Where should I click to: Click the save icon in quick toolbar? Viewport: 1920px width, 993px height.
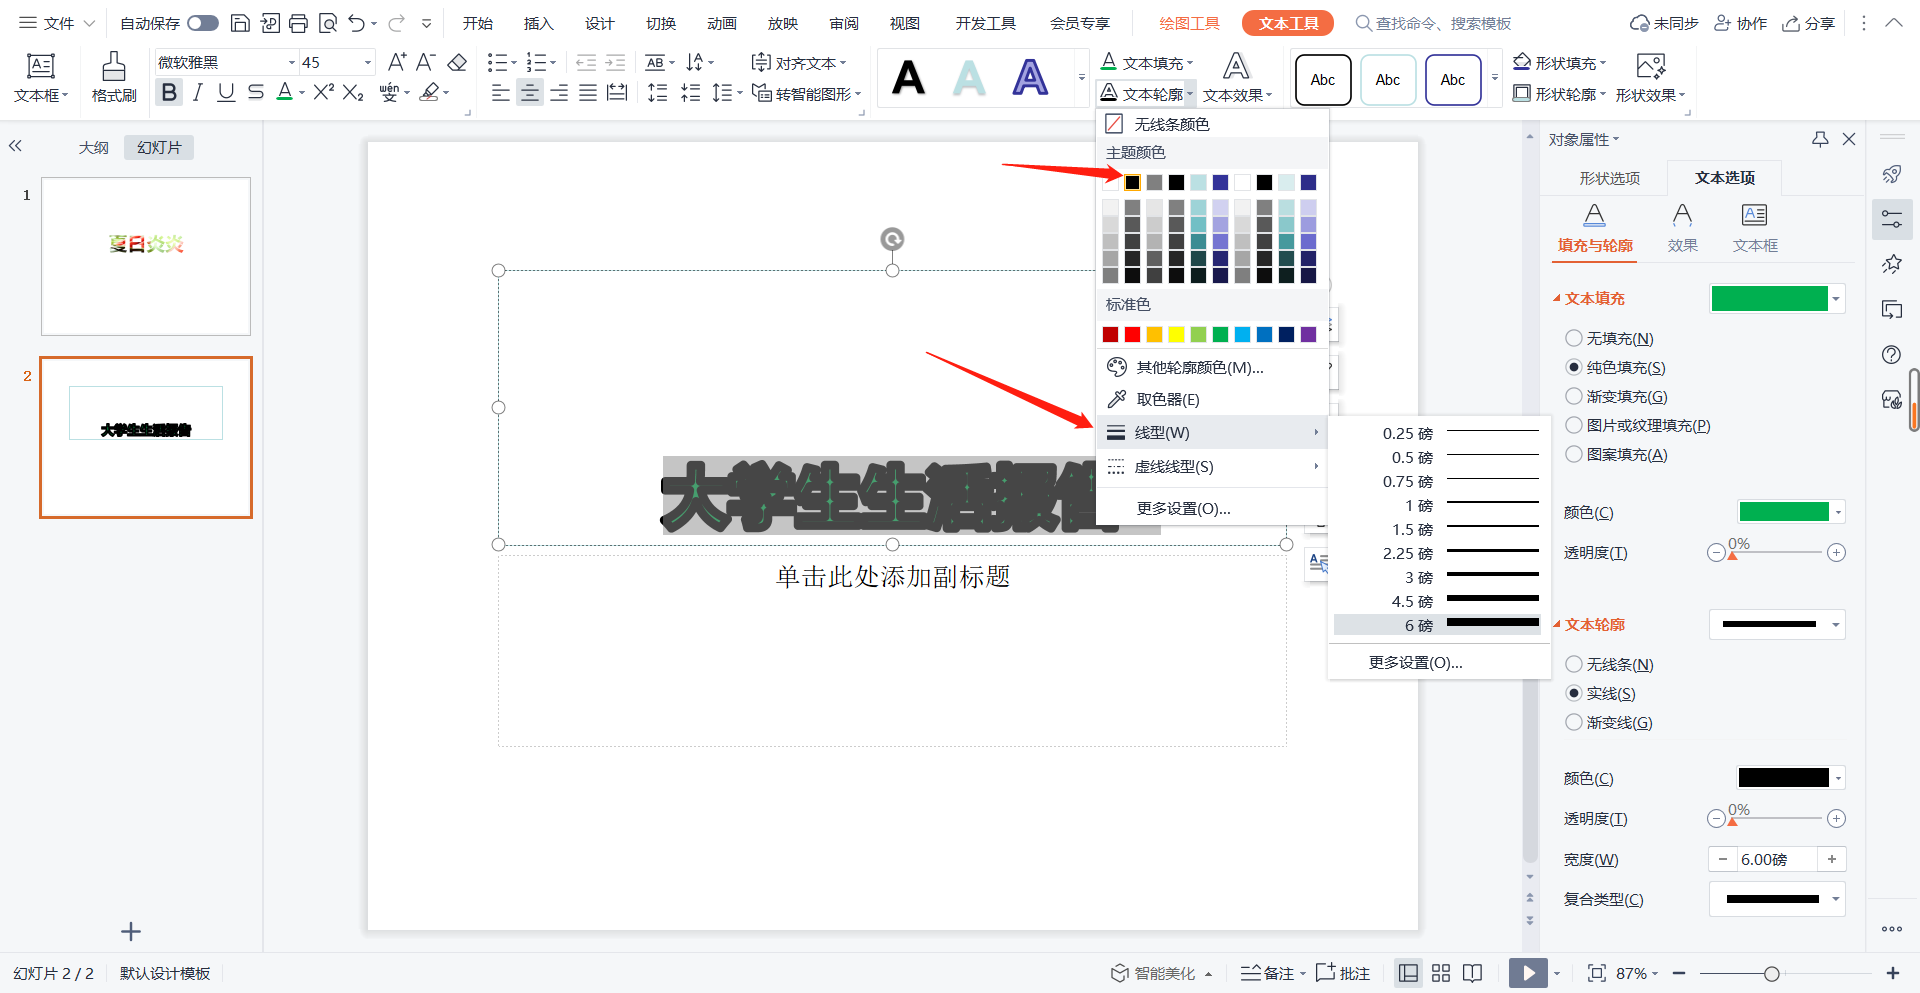240,23
